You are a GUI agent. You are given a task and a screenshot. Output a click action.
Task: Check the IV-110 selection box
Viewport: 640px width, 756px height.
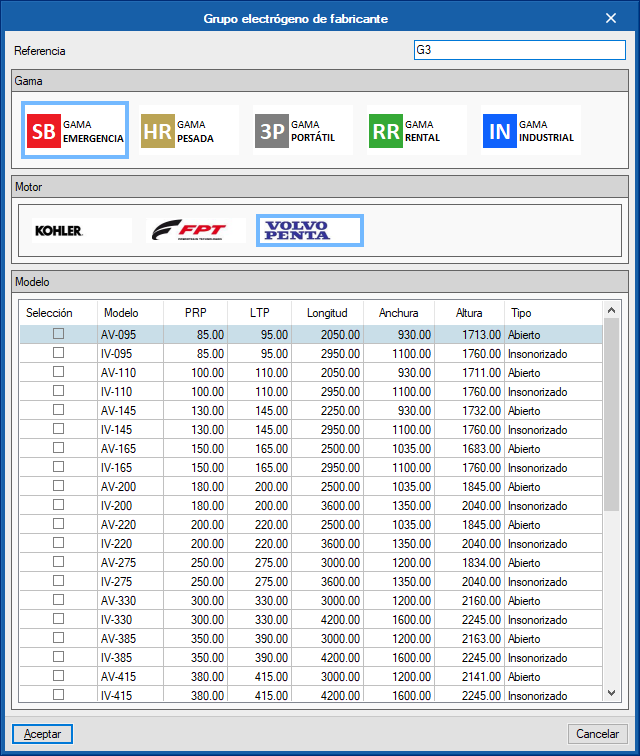[x=58, y=391]
